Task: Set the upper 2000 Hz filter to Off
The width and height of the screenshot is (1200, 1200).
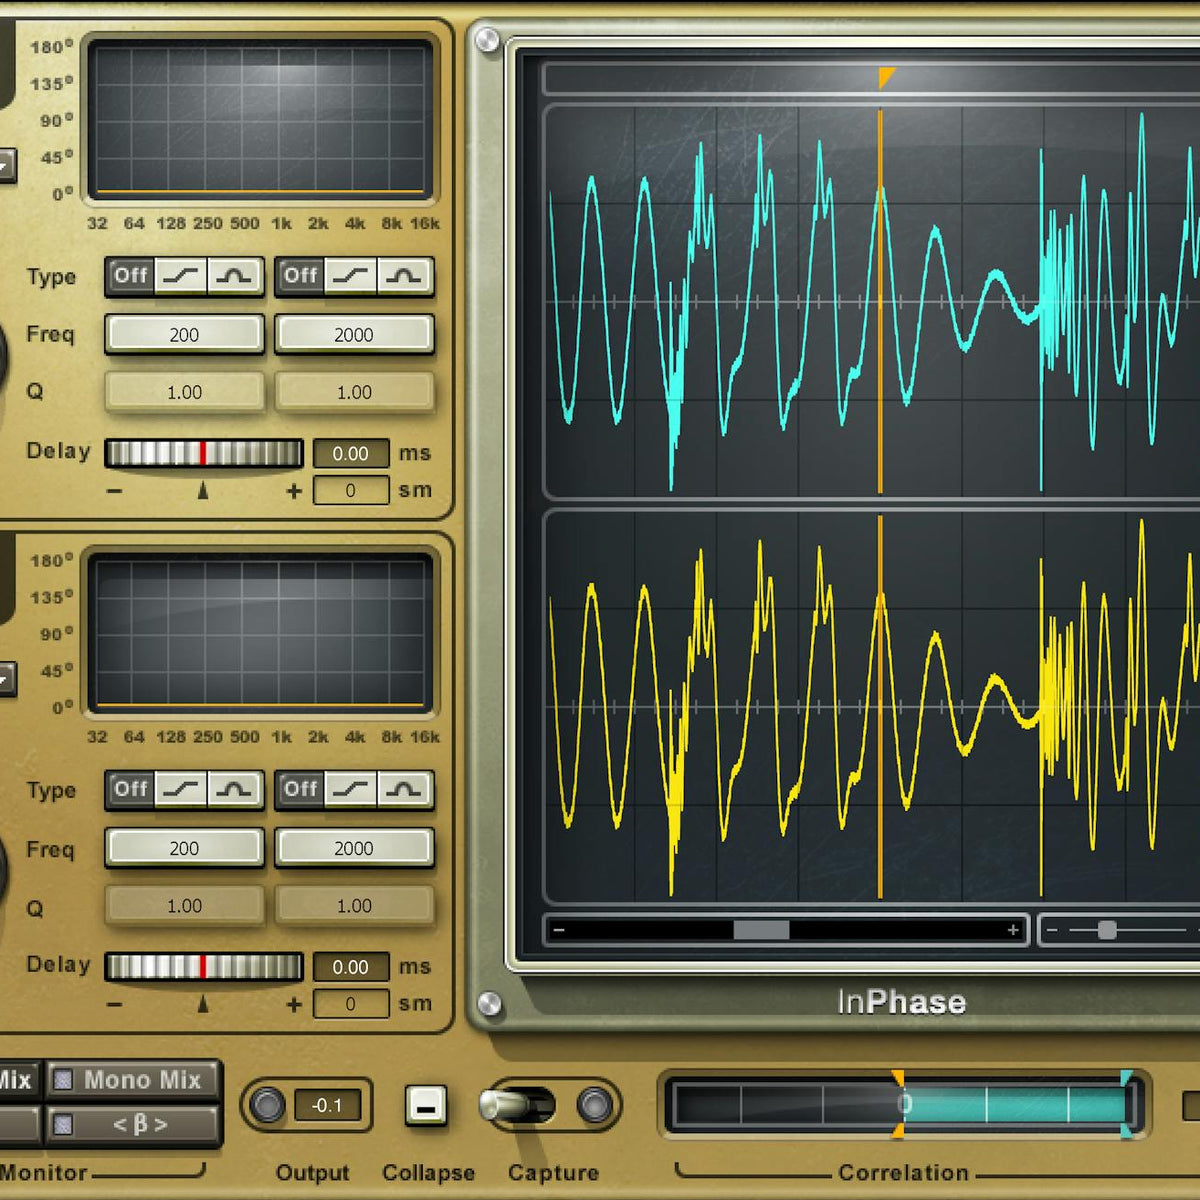Action: tap(301, 276)
